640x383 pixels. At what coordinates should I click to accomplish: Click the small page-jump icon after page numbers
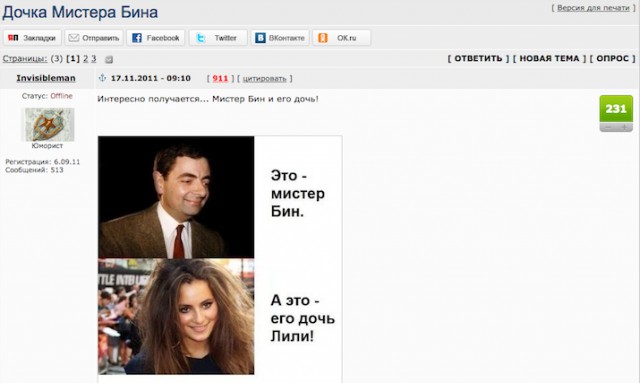click(109, 60)
